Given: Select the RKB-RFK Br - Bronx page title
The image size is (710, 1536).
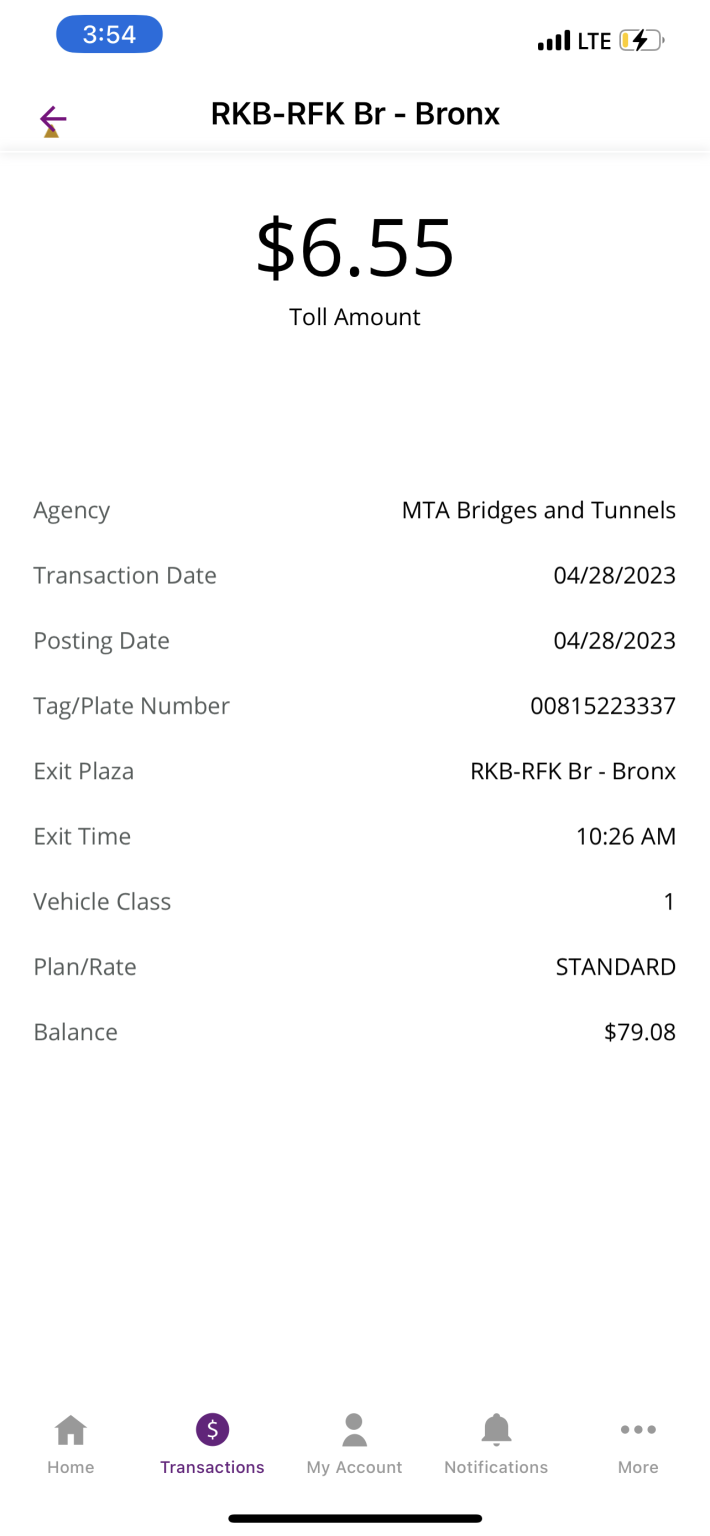Looking at the screenshot, I should 355,114.
